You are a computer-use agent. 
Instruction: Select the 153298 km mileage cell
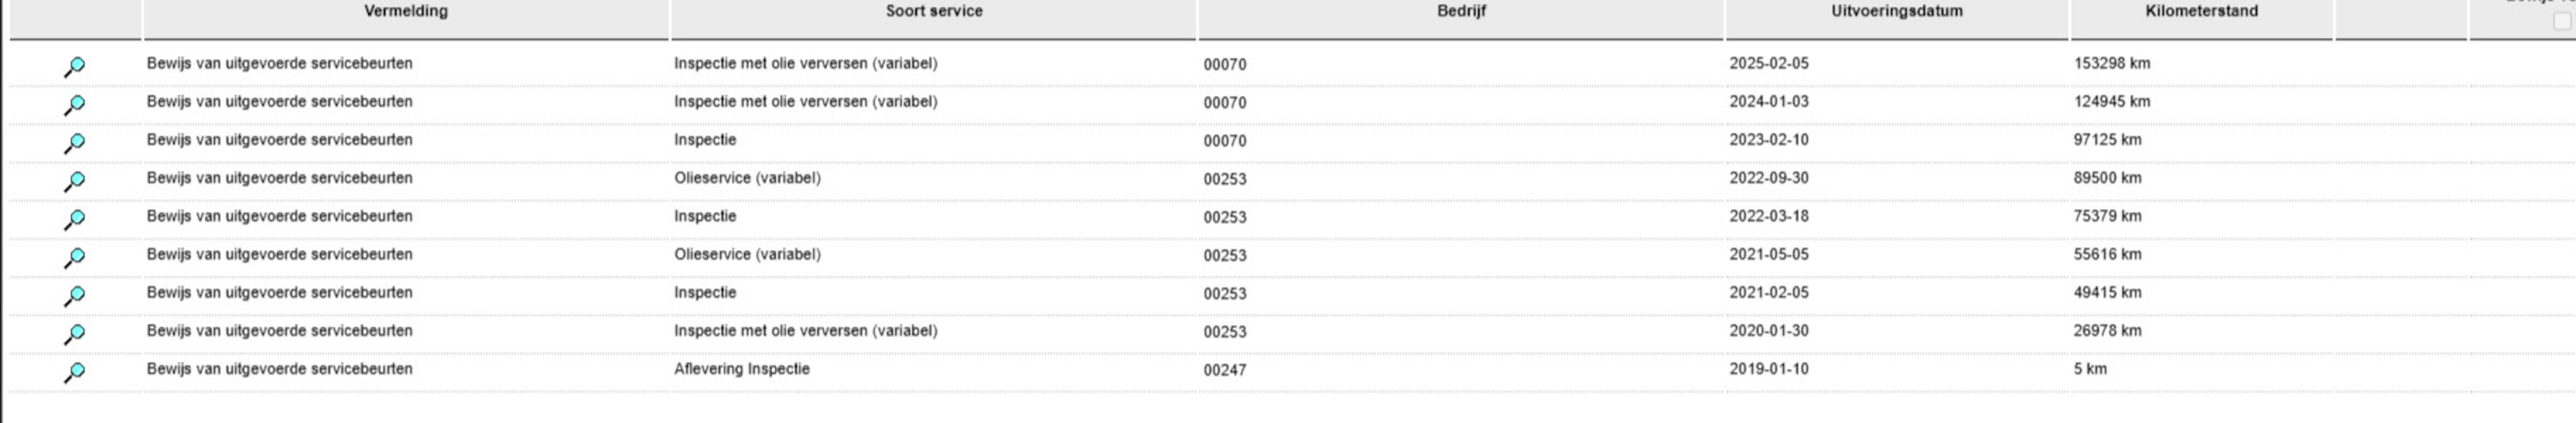click(2112, 63)
